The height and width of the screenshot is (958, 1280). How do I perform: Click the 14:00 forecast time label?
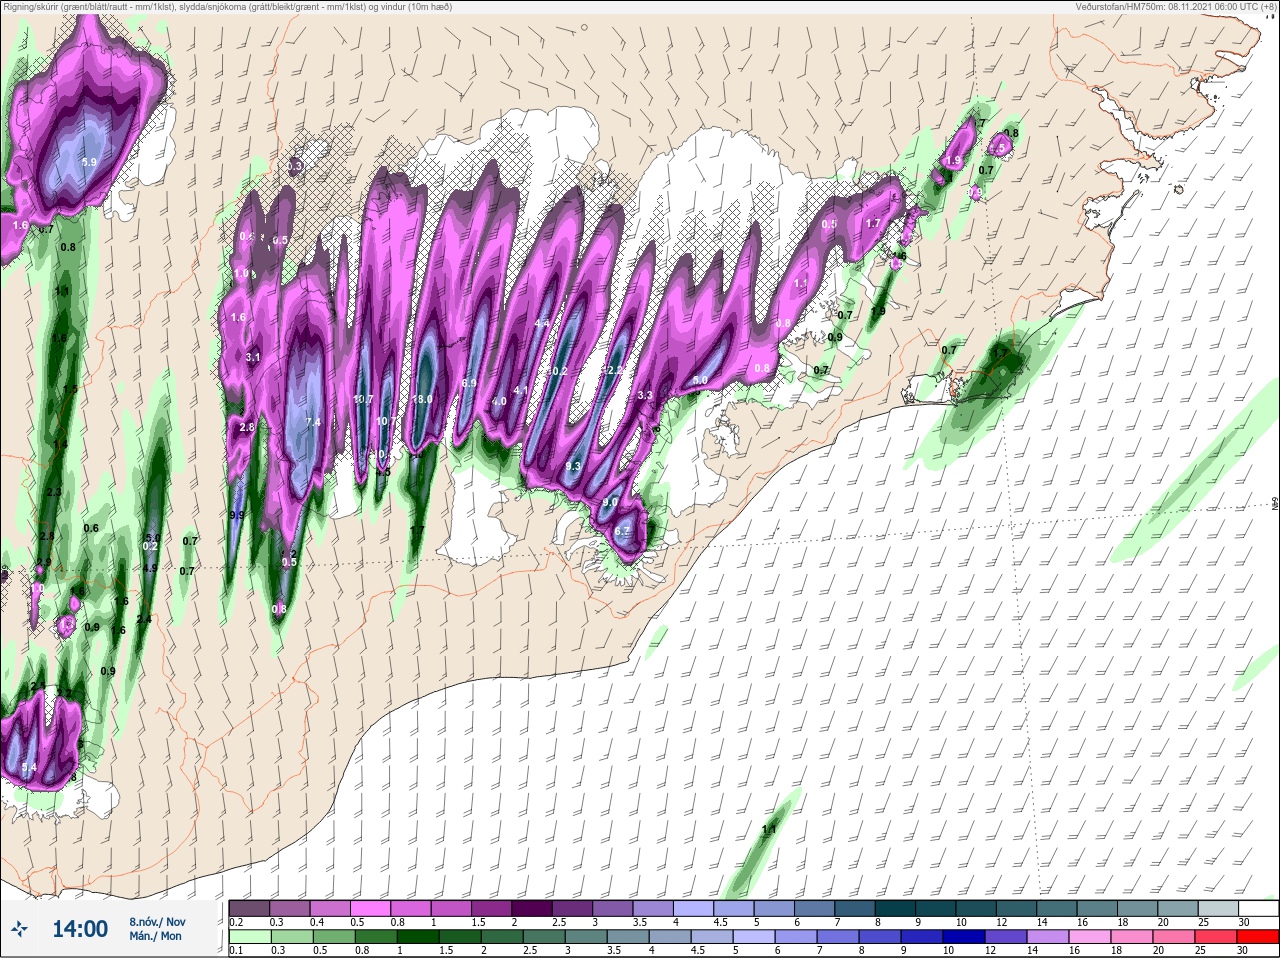80,929
